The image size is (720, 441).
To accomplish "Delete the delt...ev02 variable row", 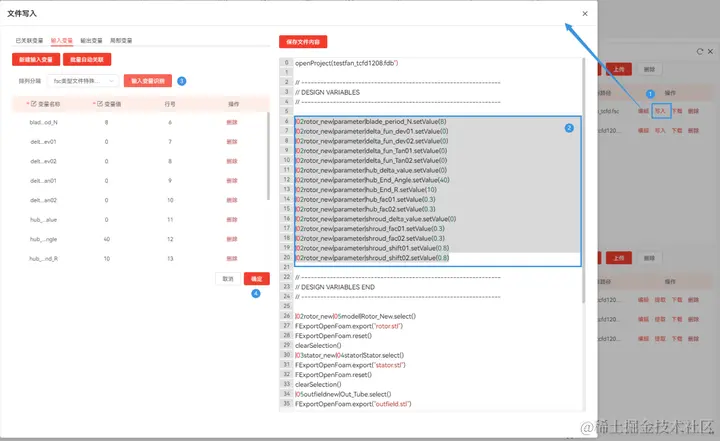I will click(232, 161).
